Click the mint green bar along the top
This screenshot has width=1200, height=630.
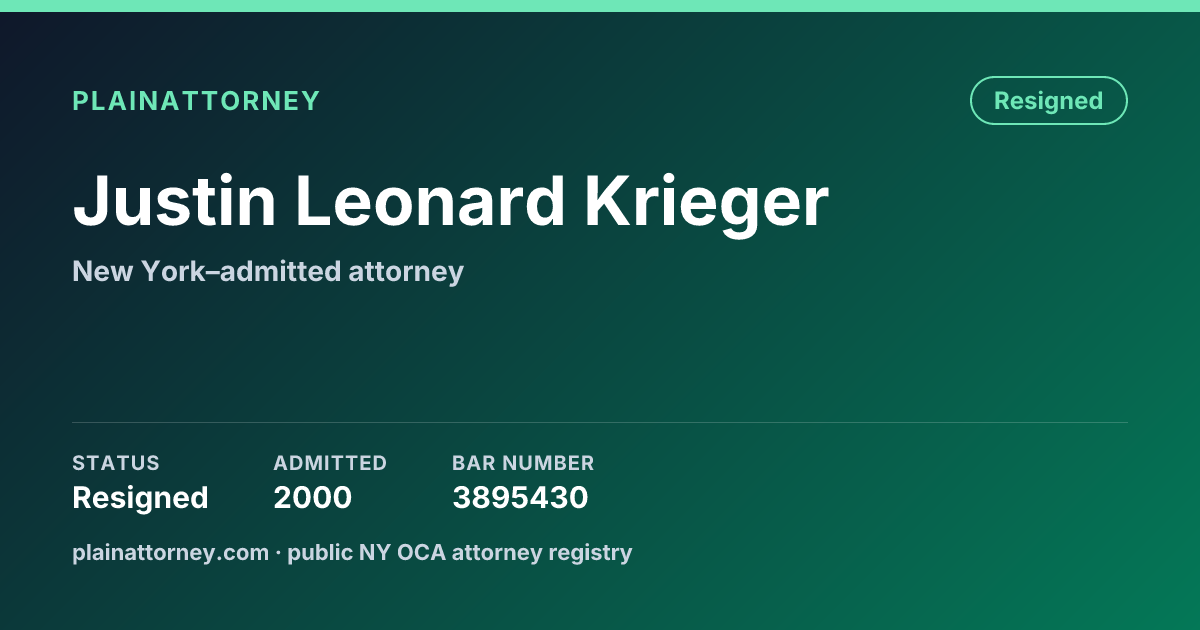[600, 6]
